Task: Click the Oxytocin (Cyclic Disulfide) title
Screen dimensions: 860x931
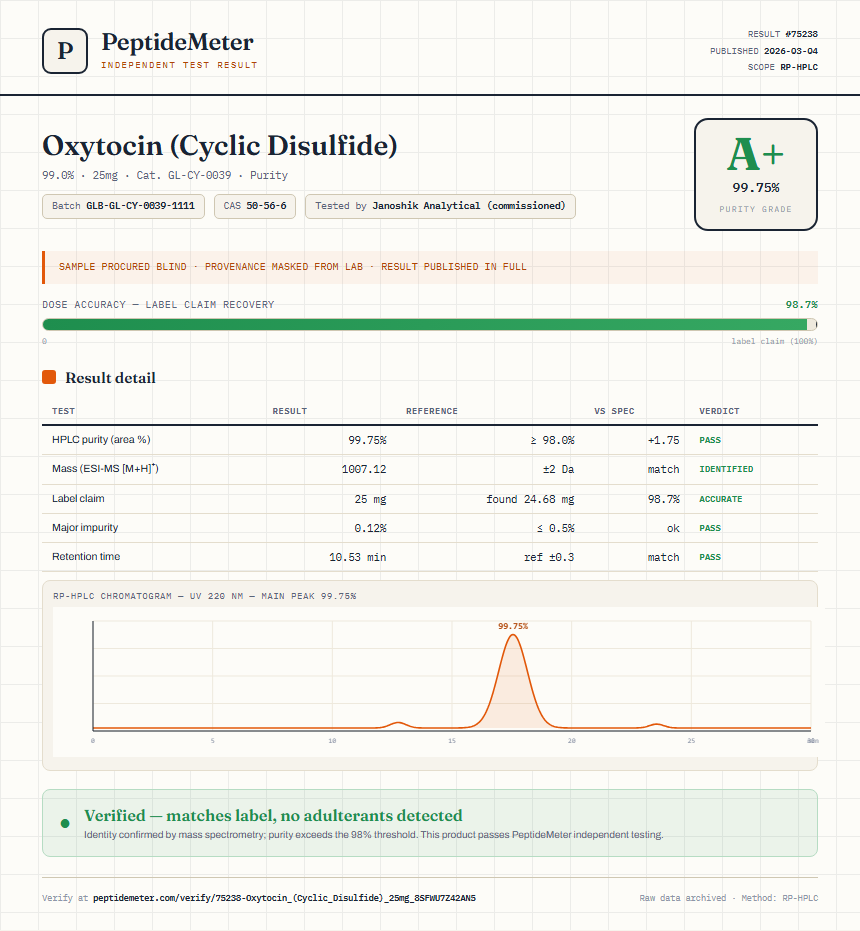Action: point(220,146)
